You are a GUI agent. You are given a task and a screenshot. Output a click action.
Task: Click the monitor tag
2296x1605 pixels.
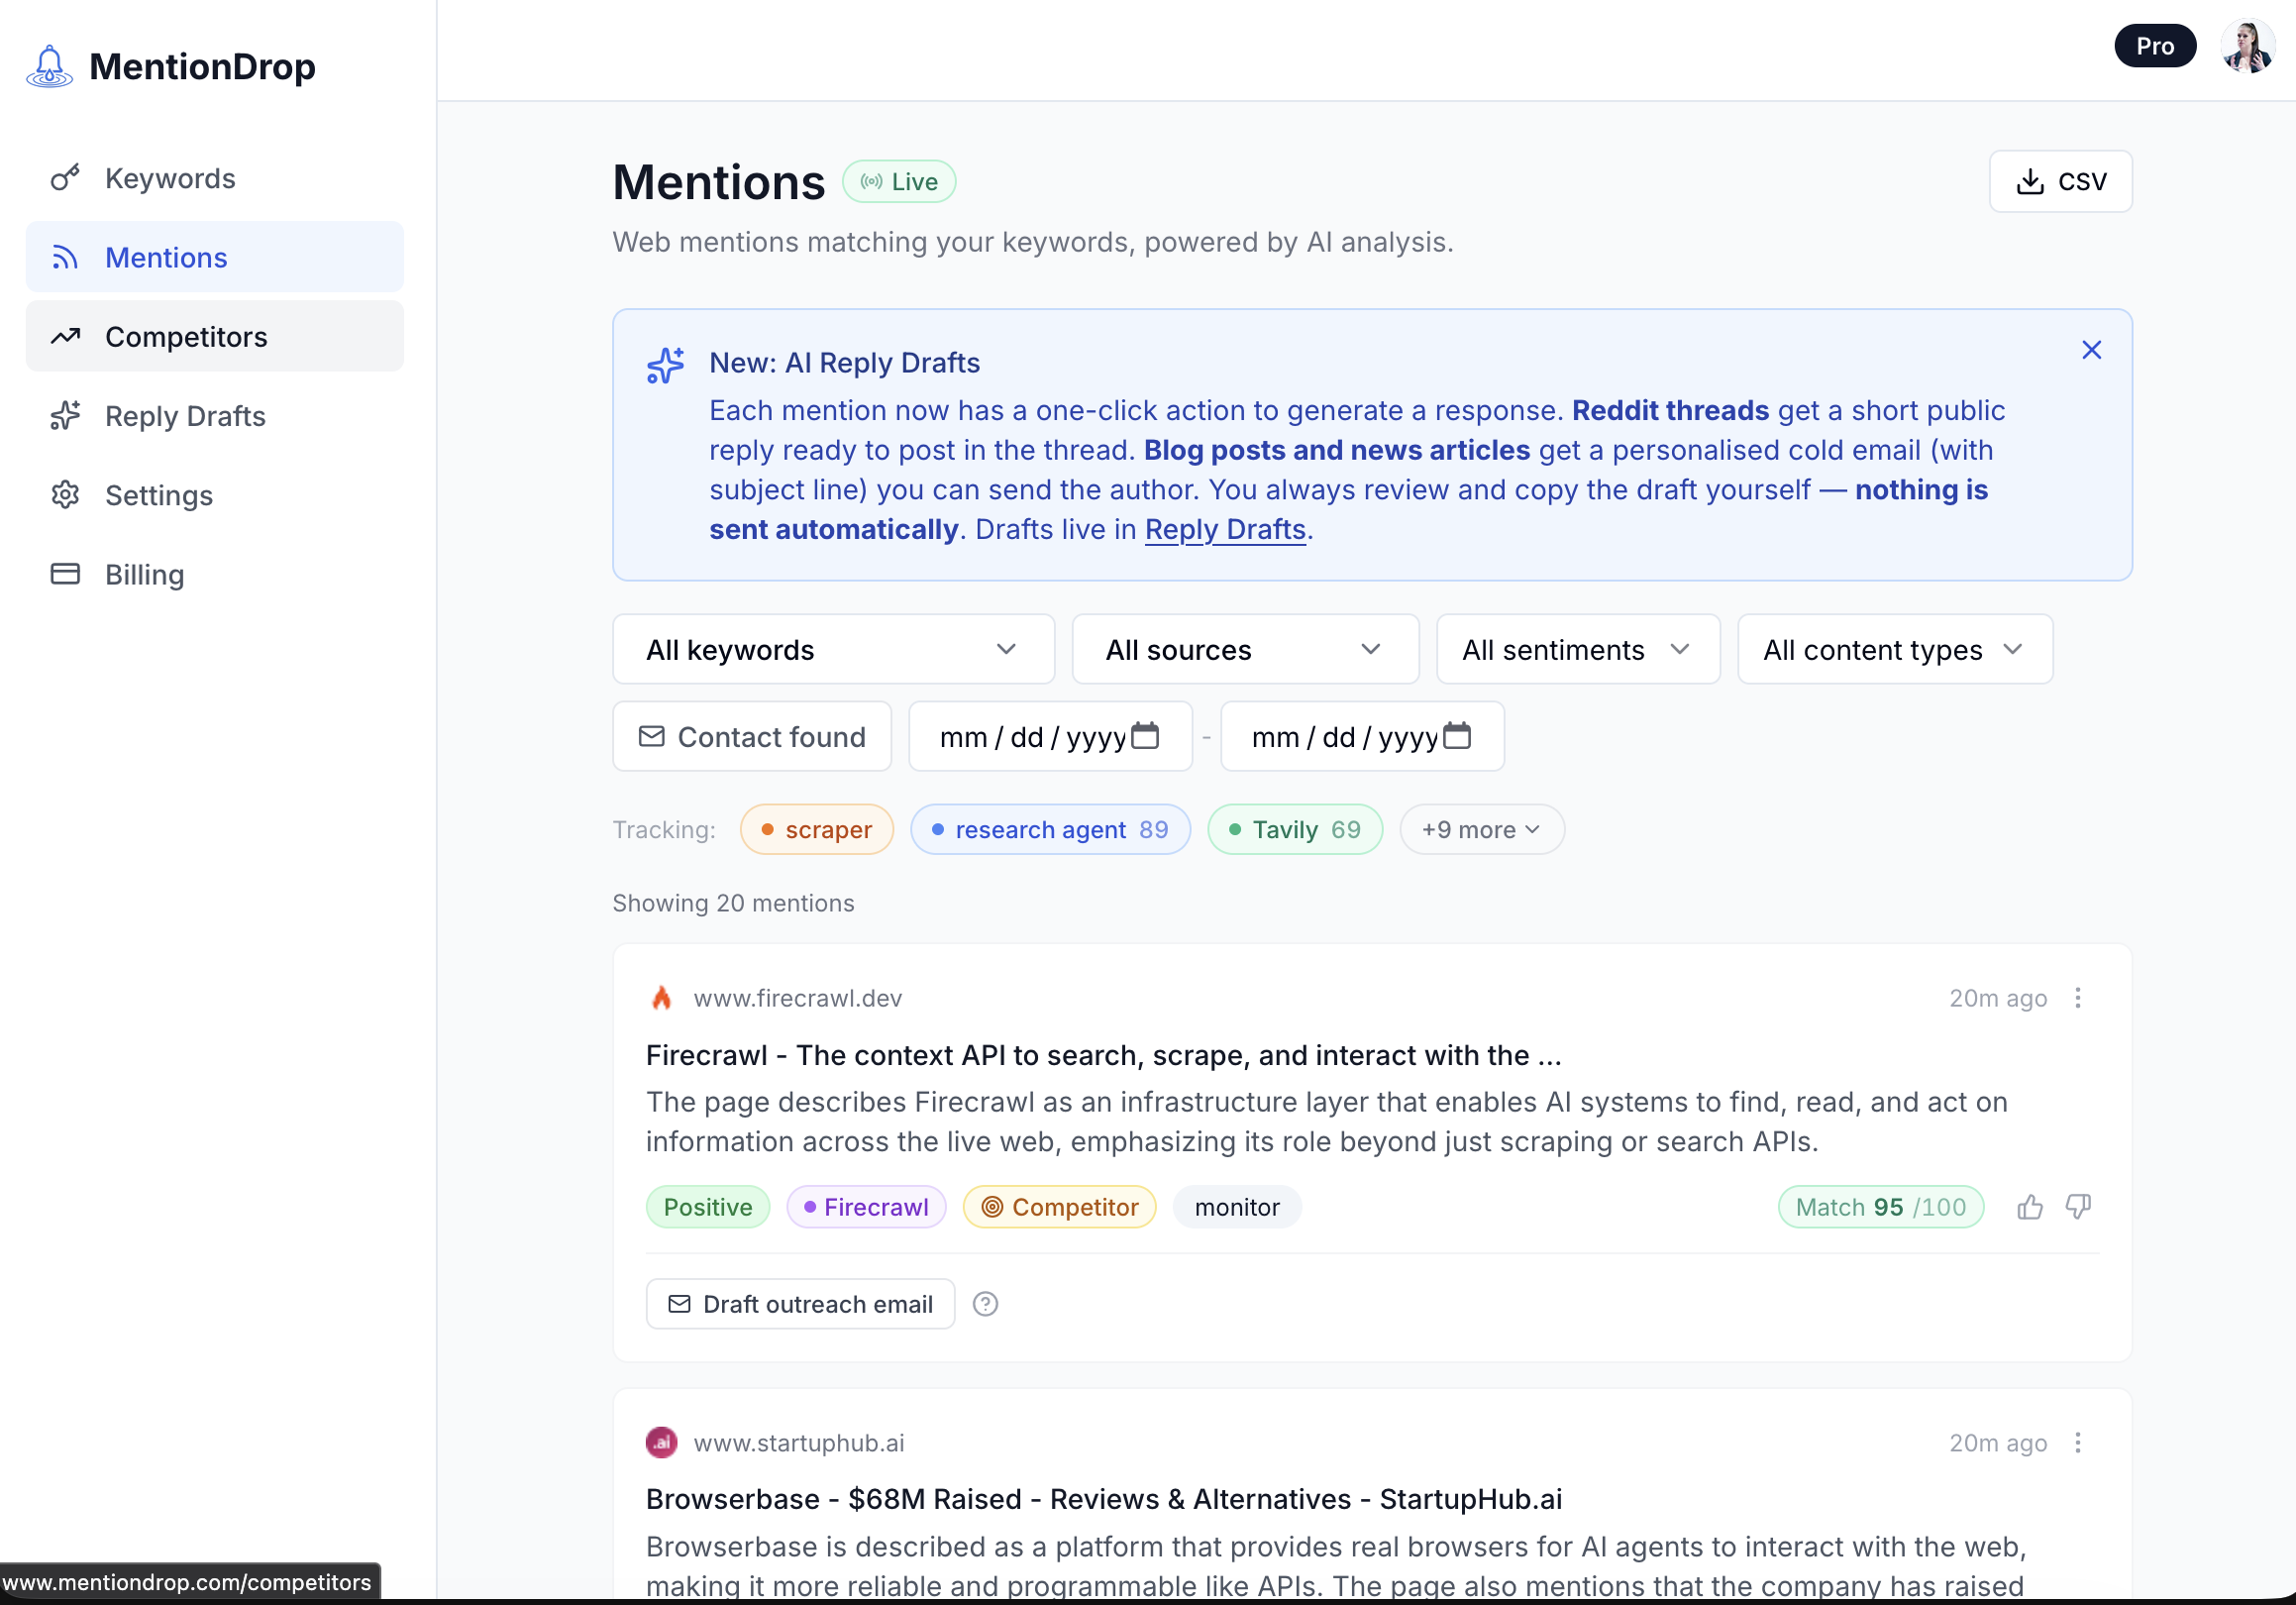[x=1236, y=1206]
